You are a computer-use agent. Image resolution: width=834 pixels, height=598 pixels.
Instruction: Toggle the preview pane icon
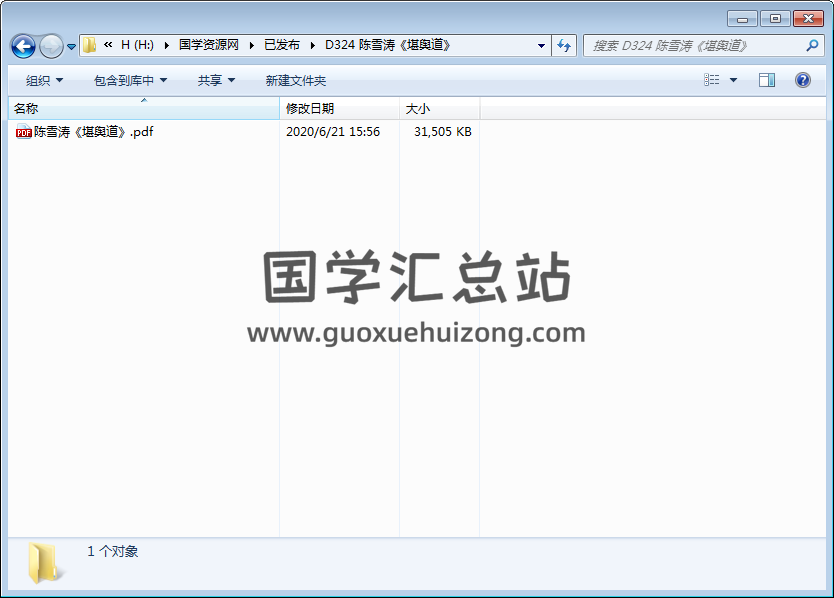coord(766,80)
